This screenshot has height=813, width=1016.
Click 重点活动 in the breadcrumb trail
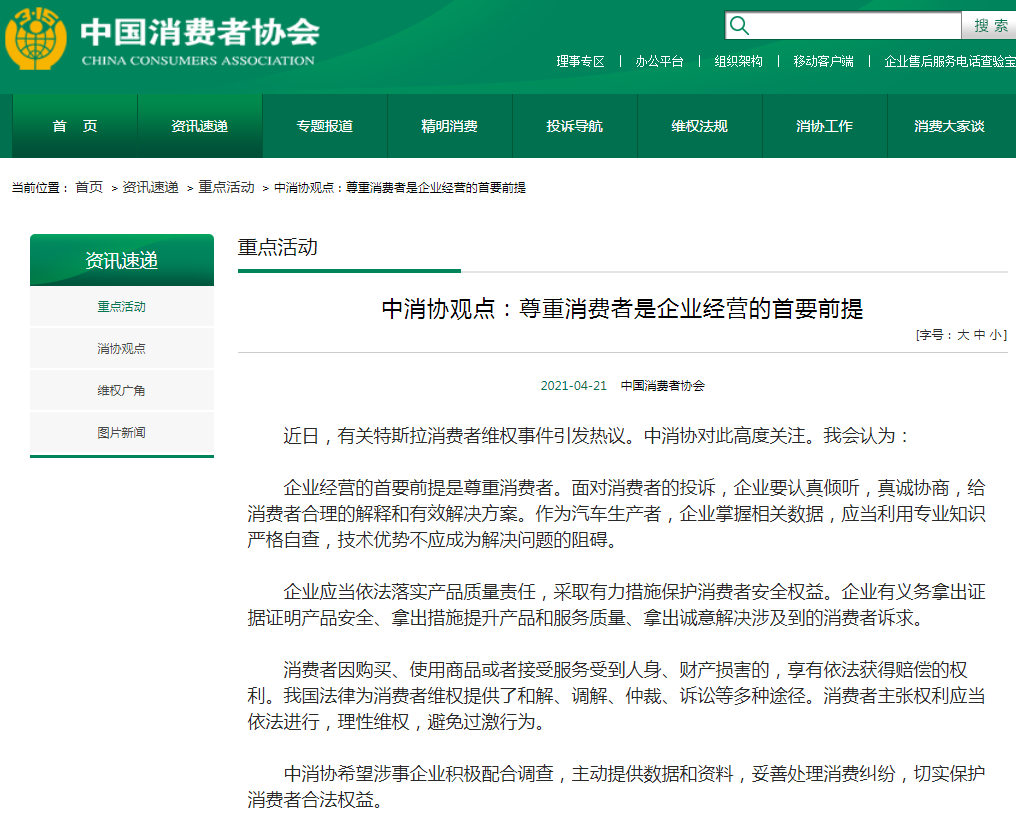click(x=226, y=188)
